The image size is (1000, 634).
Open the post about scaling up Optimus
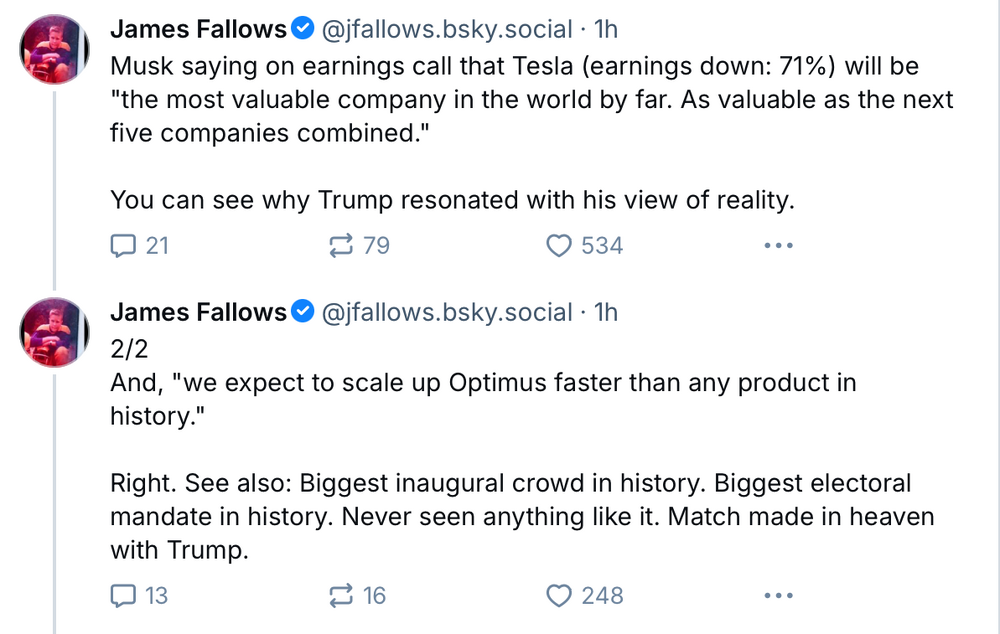(480, 384)
